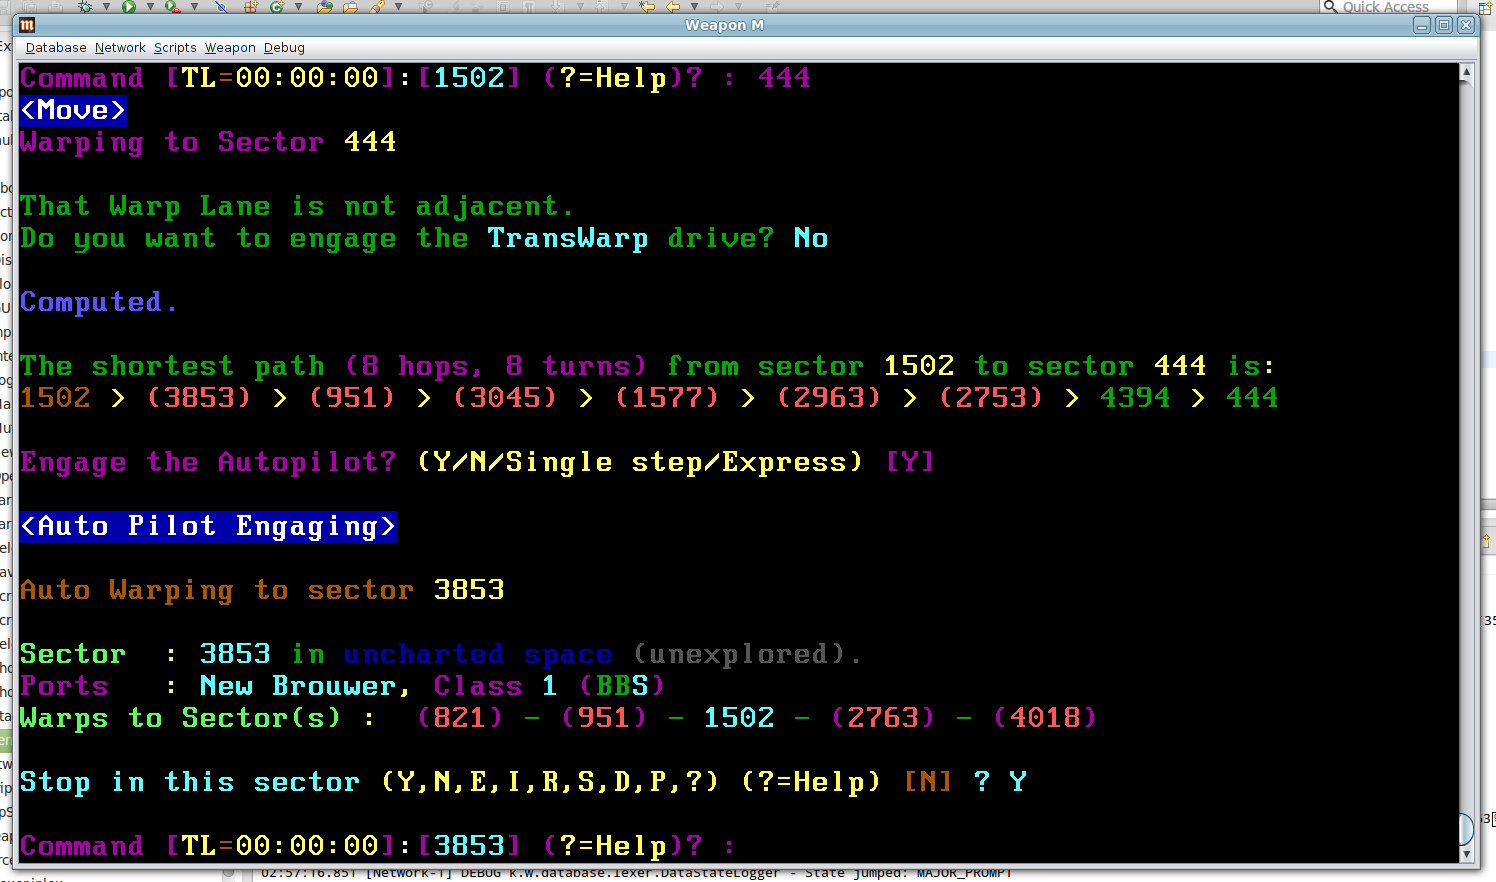Screen dimensions: 1496x882
Task: Open the Scripts menu
Action: (175, 47)
